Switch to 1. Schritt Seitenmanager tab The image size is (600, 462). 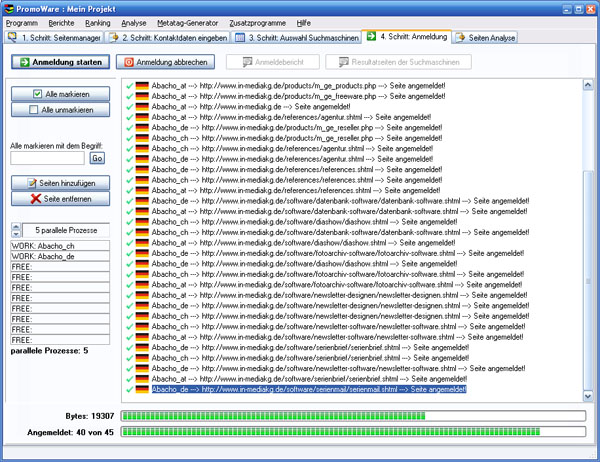(55, 38)
